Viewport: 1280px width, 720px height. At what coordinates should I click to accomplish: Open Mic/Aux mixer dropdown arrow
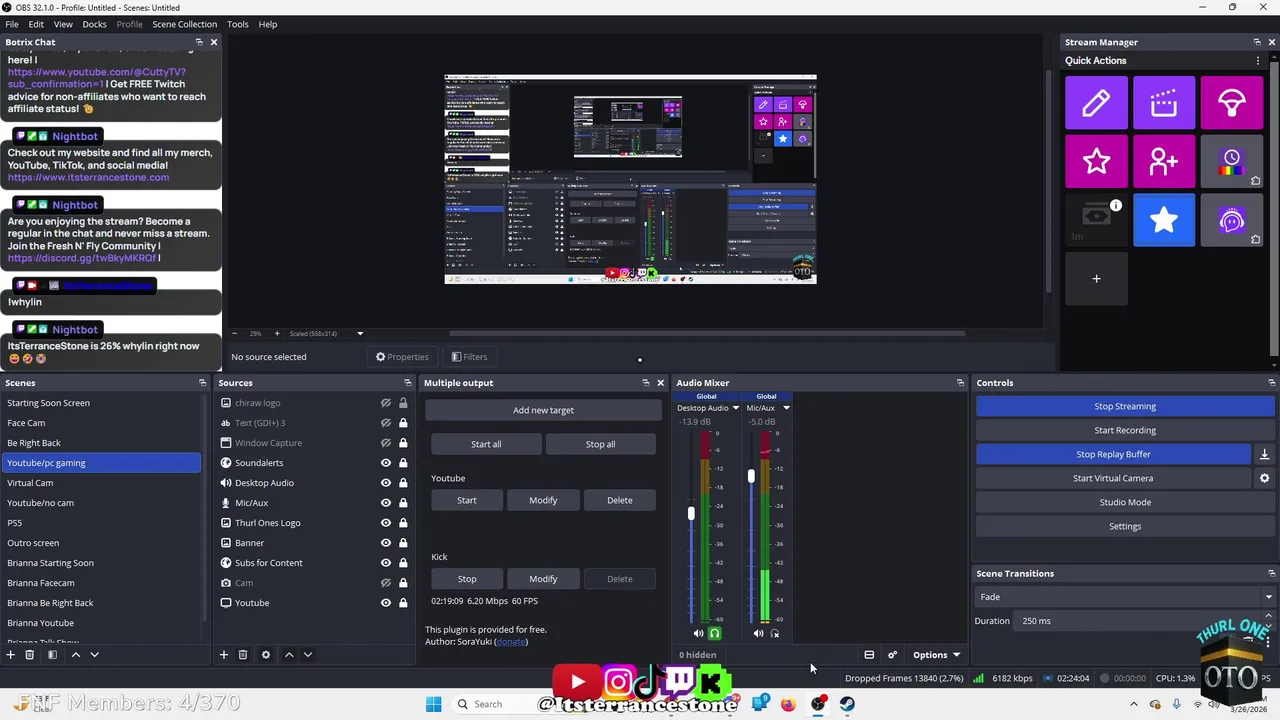[785, 408]
